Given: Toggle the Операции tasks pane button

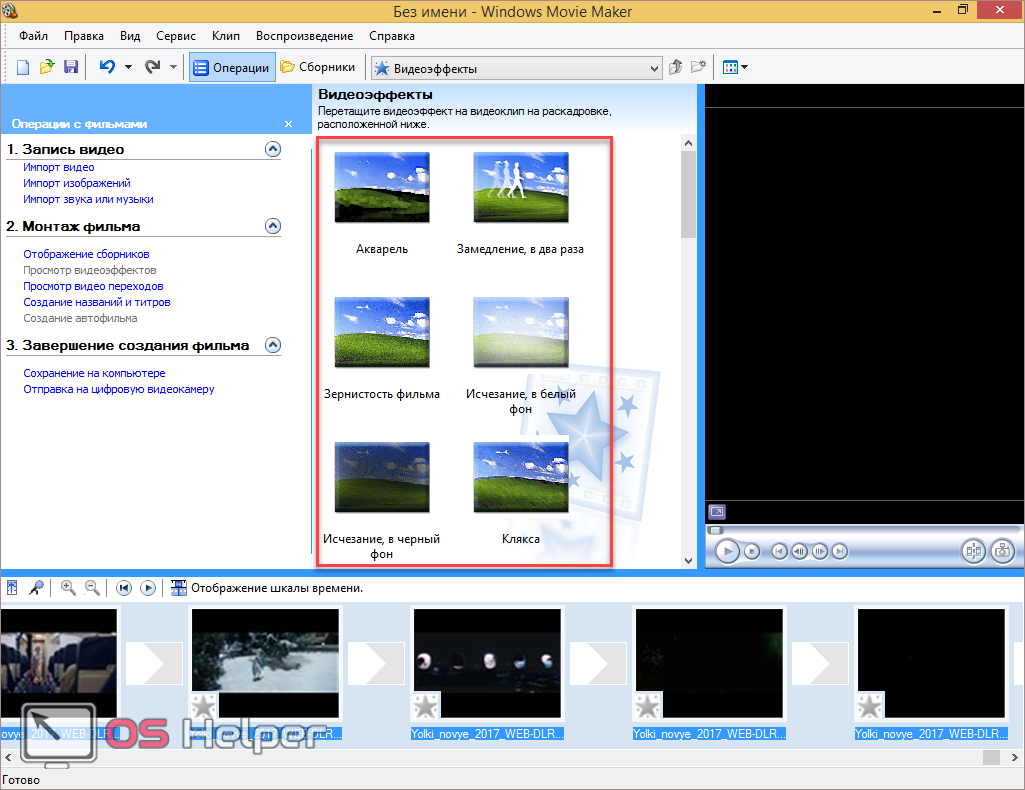Looking at the screenshot, I should tap(232, 68).
